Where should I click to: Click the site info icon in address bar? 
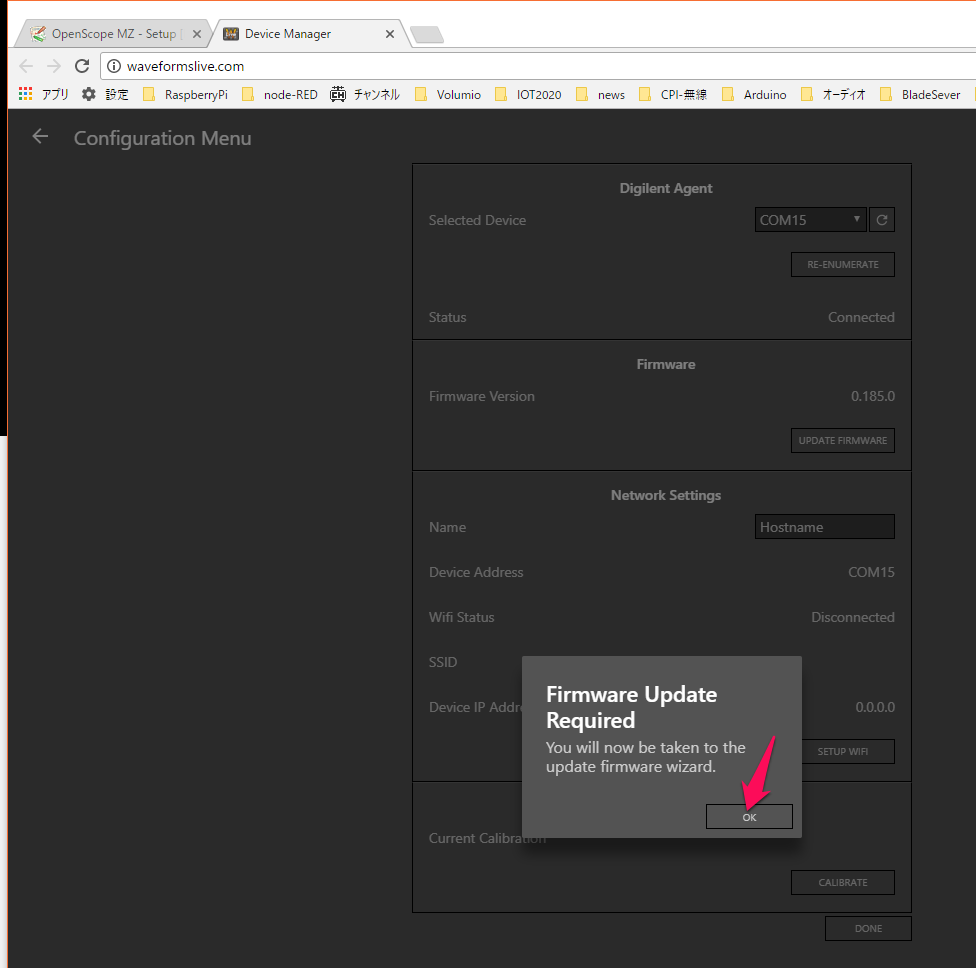point(114,66)
